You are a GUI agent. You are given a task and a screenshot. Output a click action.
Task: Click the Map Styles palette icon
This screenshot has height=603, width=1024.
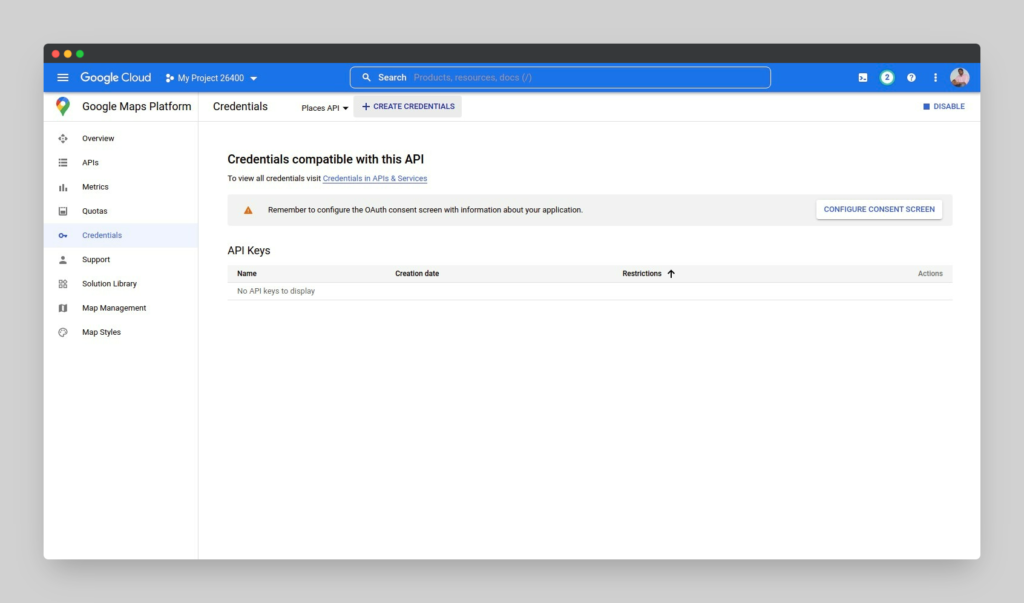click(63, 332)
